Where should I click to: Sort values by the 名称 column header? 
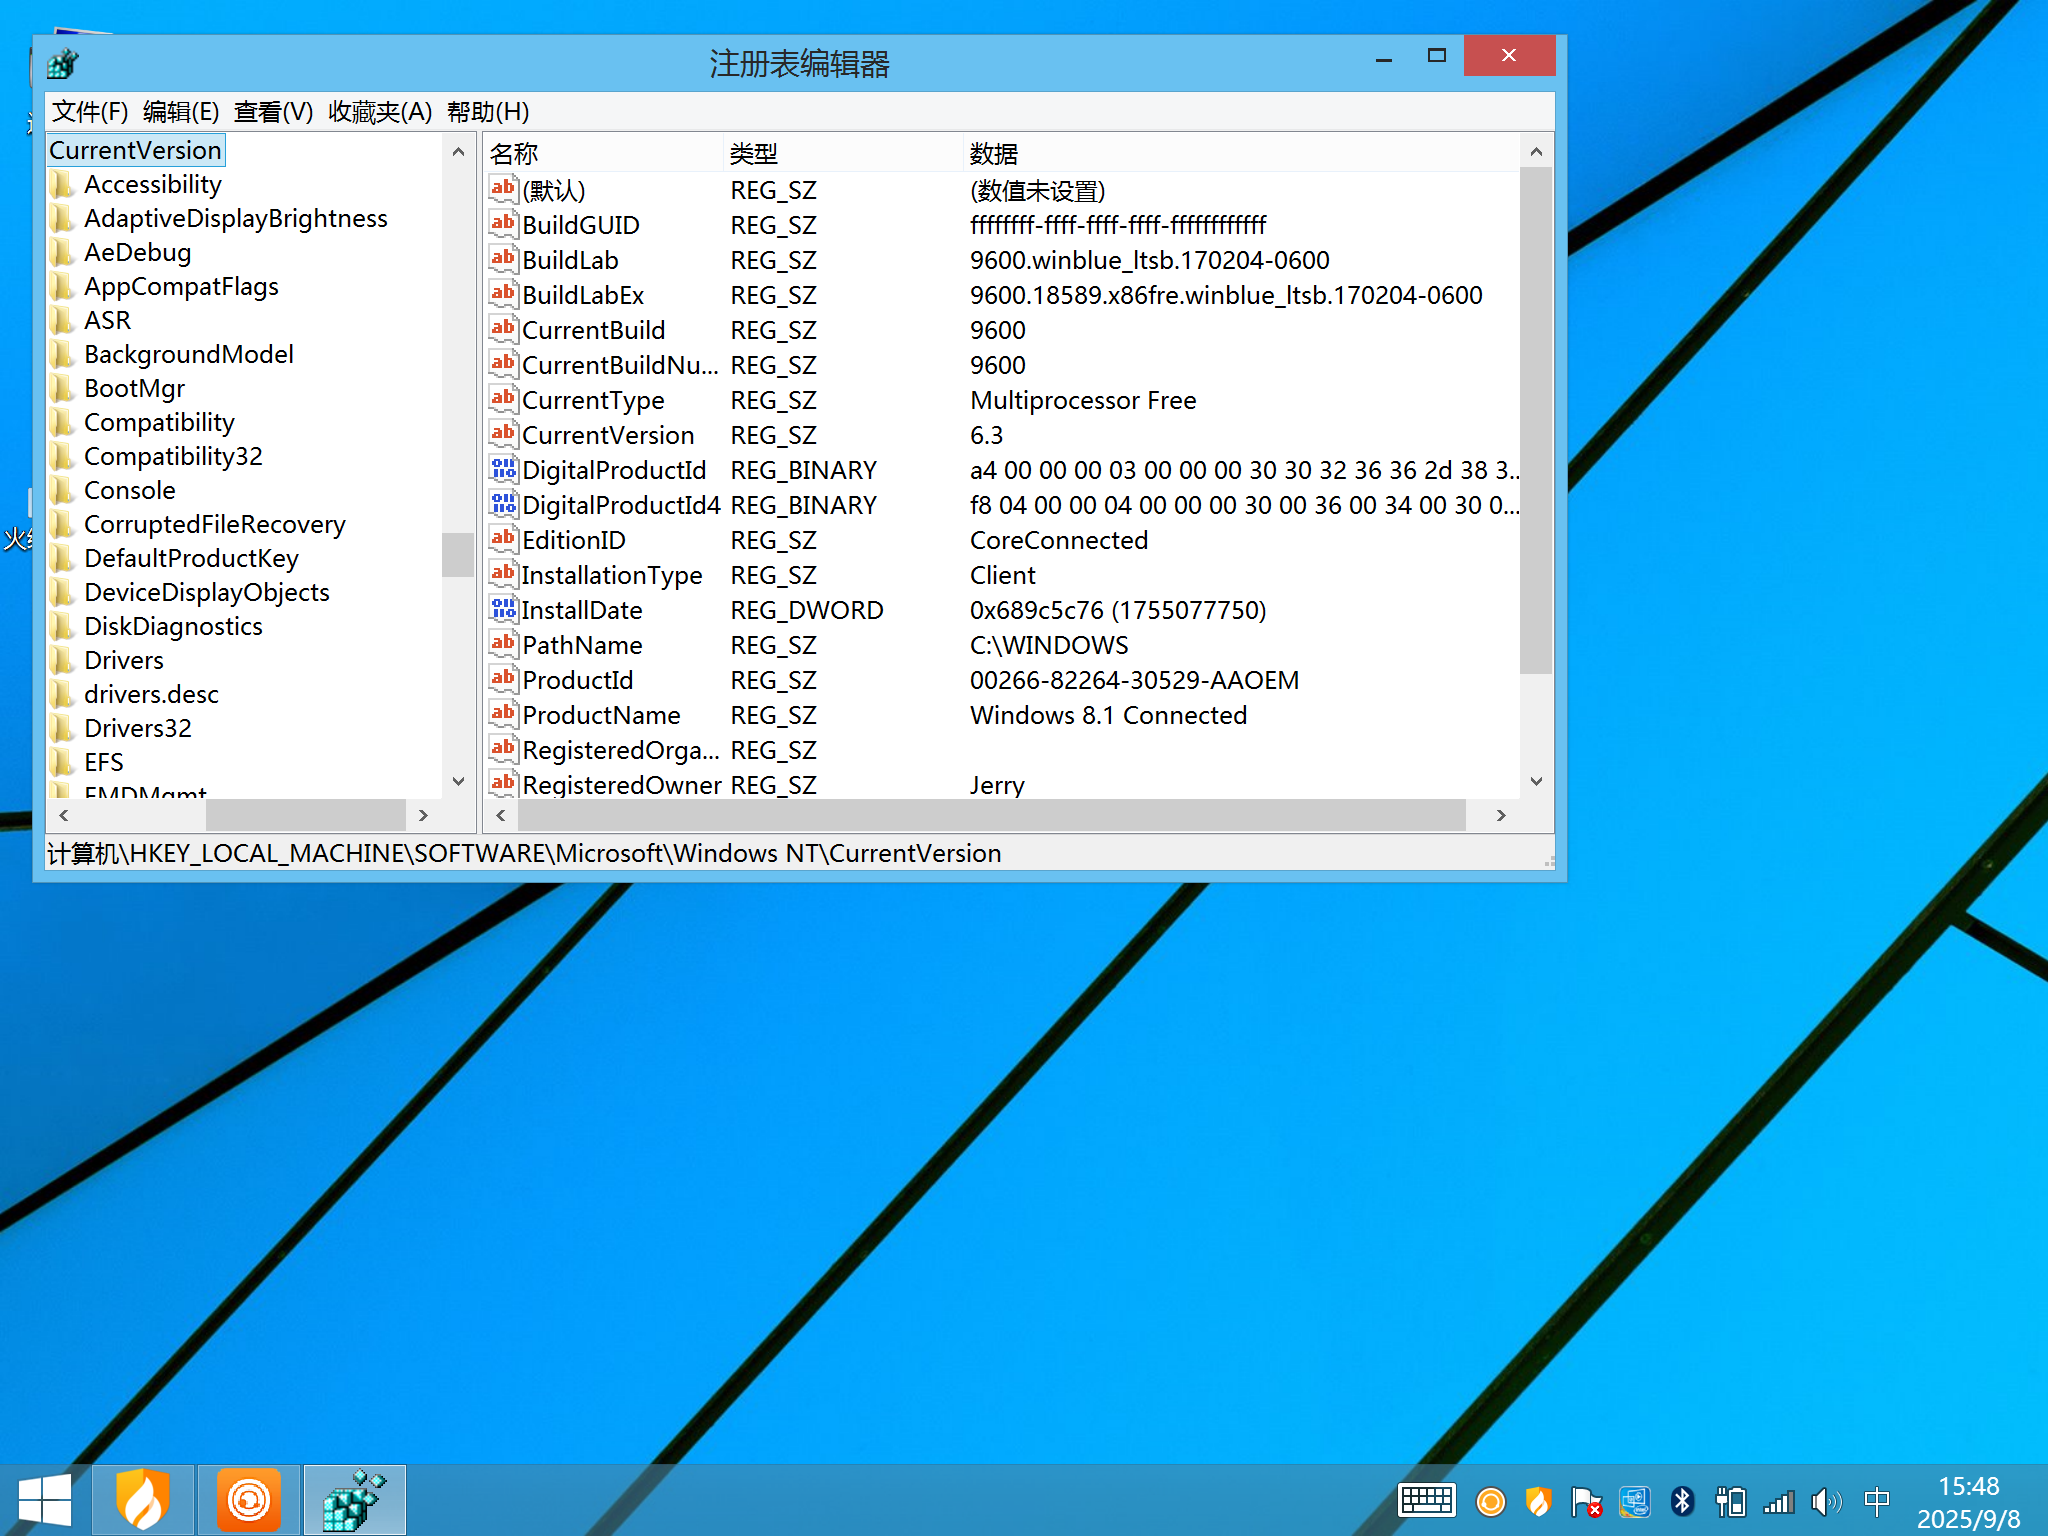click(603, 153)
